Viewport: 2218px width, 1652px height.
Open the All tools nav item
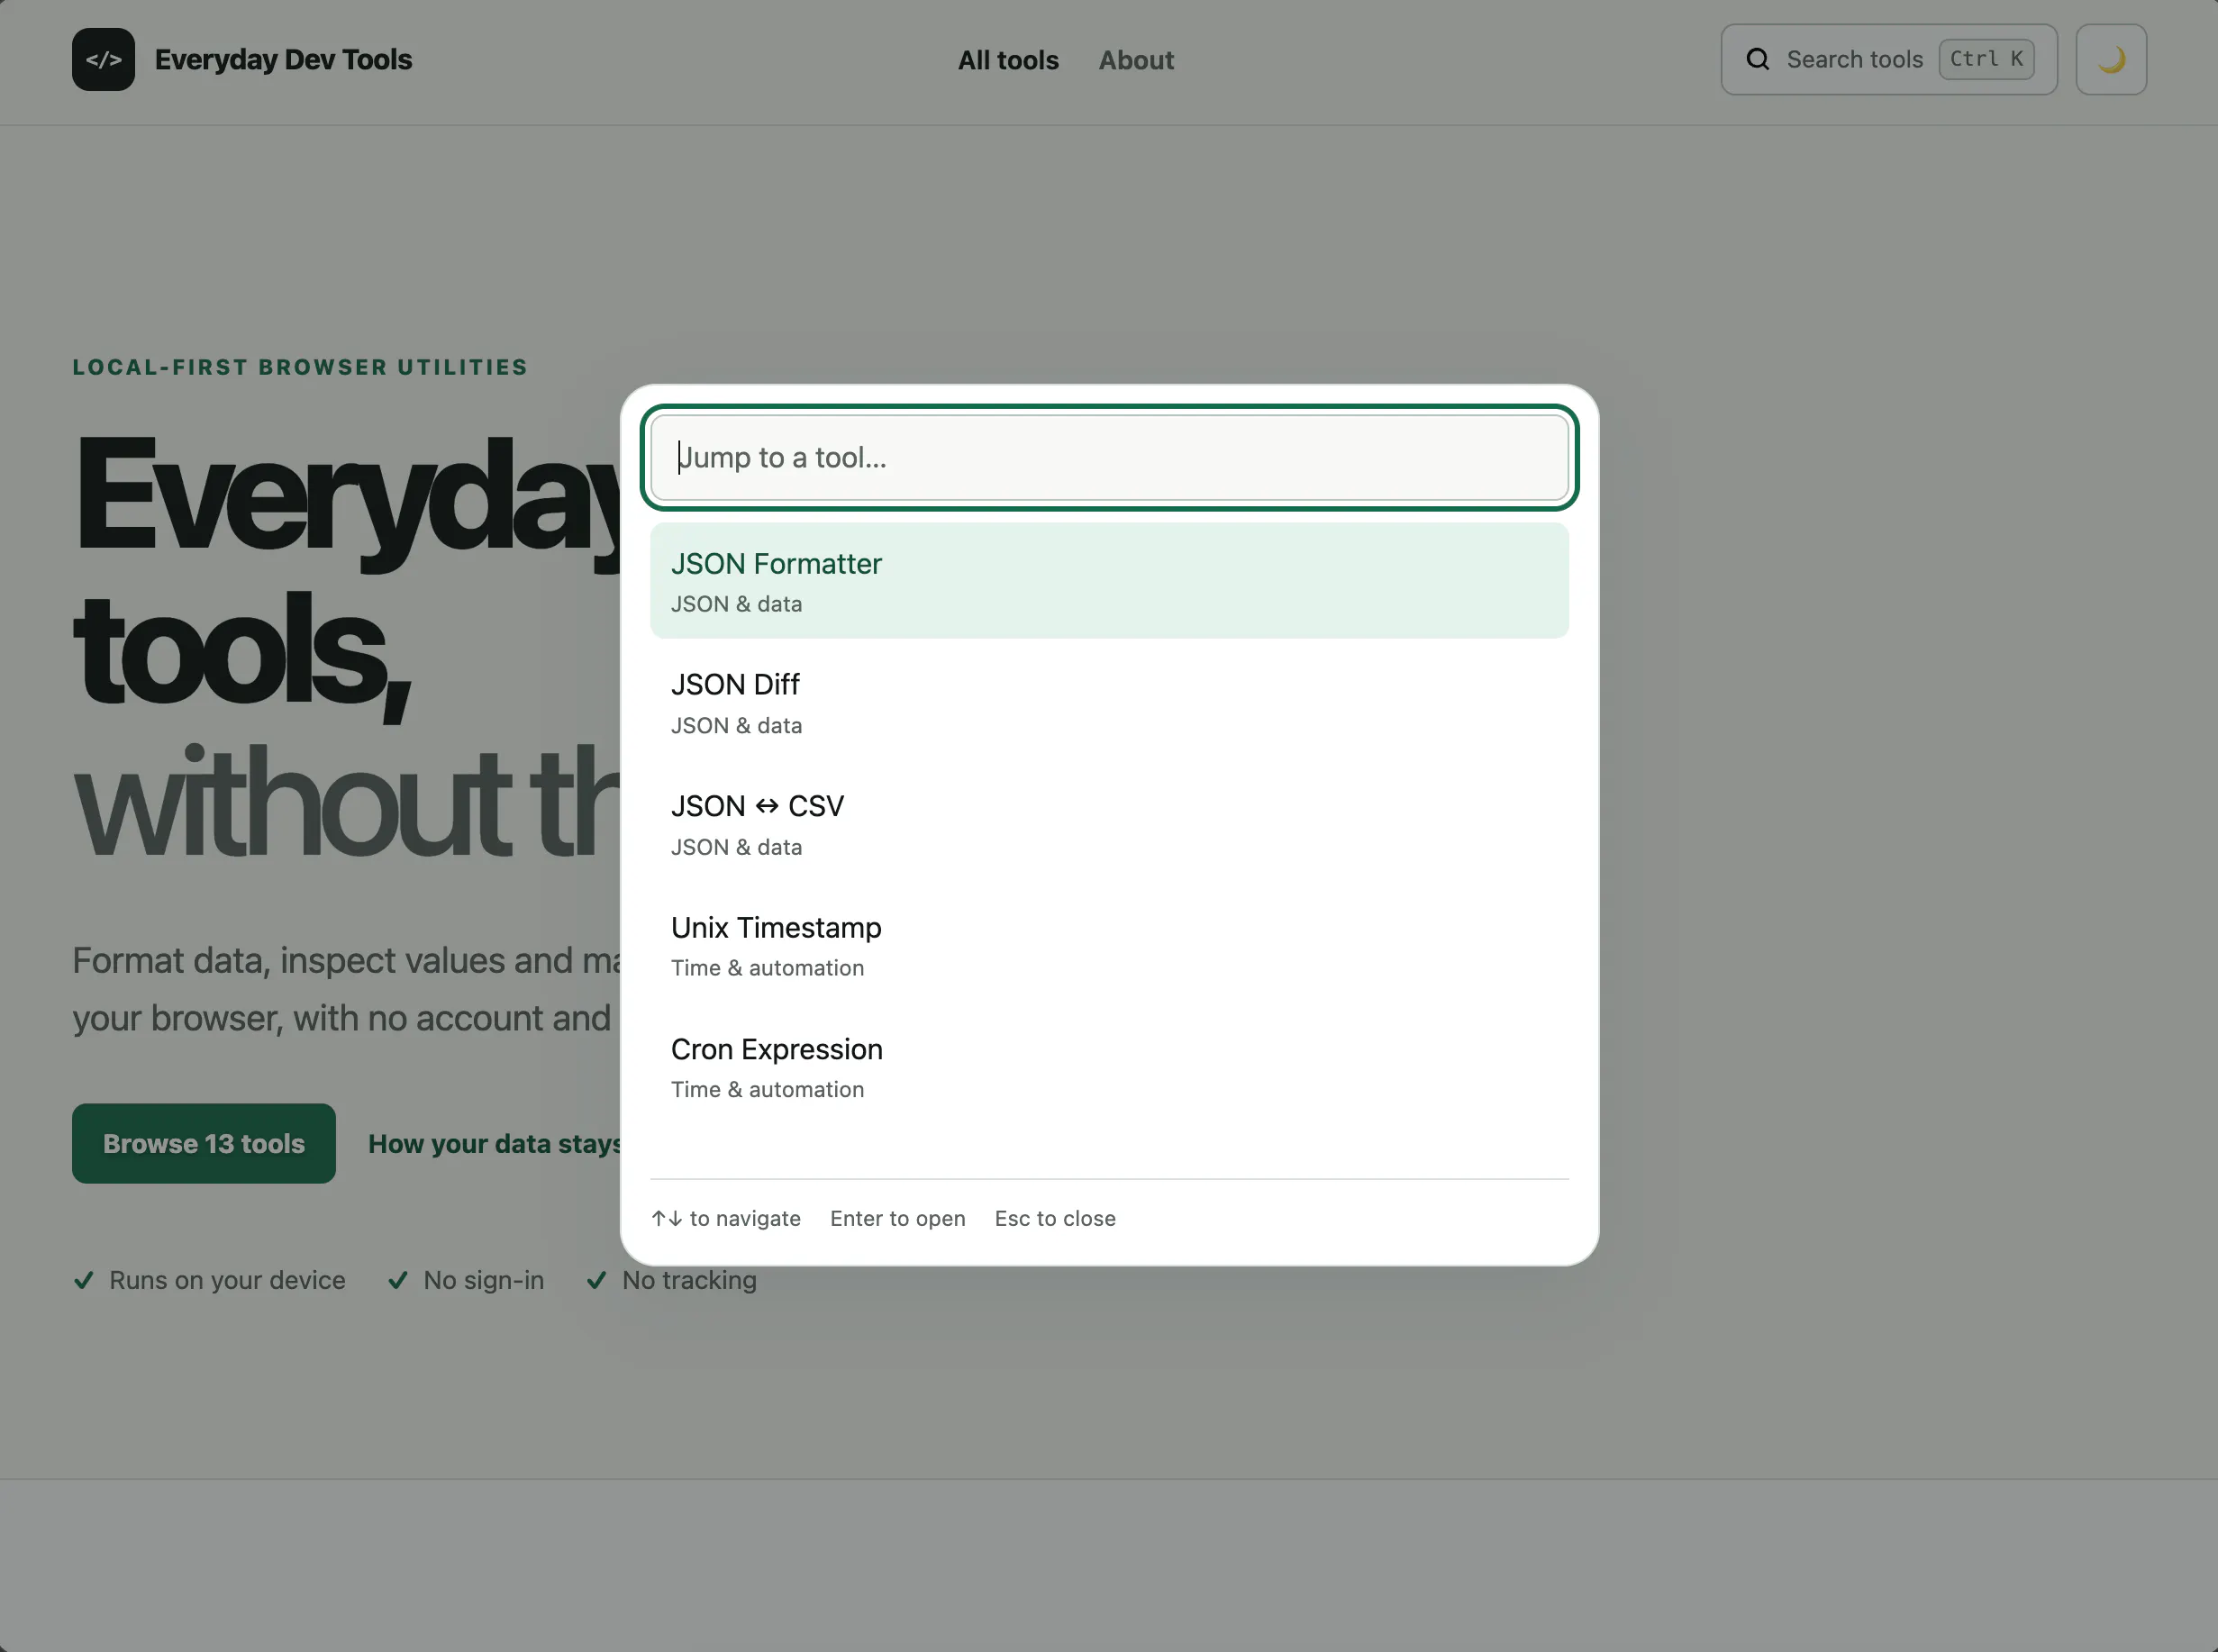[1008, 60]
